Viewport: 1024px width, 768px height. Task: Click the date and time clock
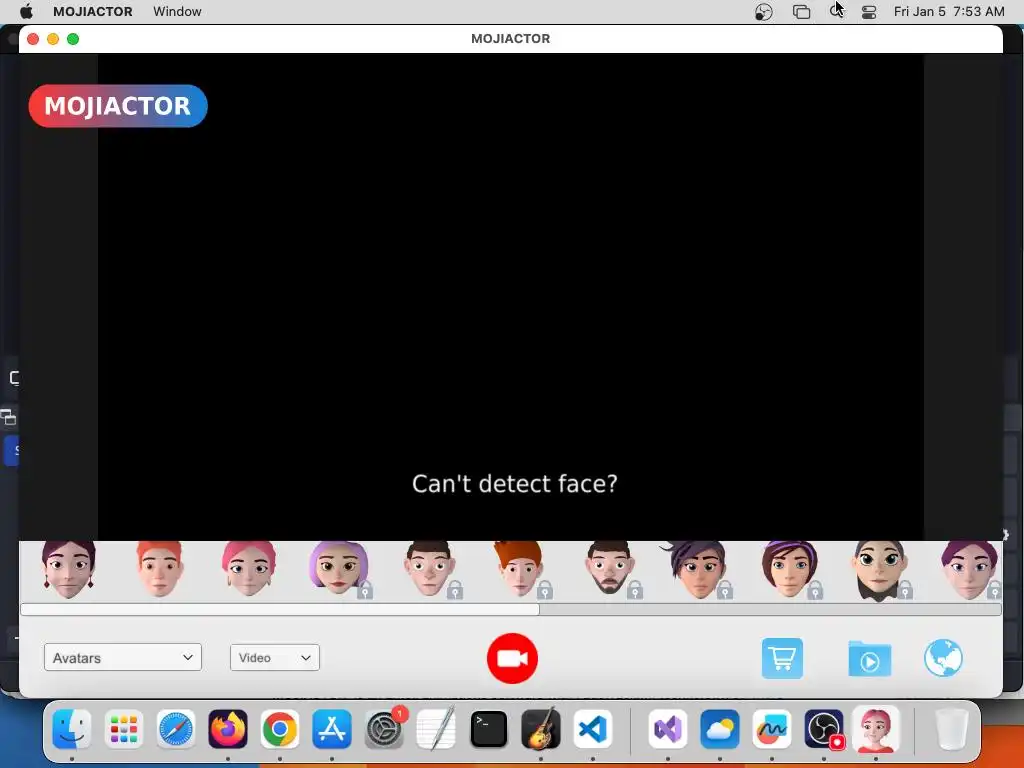tap(949, 11)
